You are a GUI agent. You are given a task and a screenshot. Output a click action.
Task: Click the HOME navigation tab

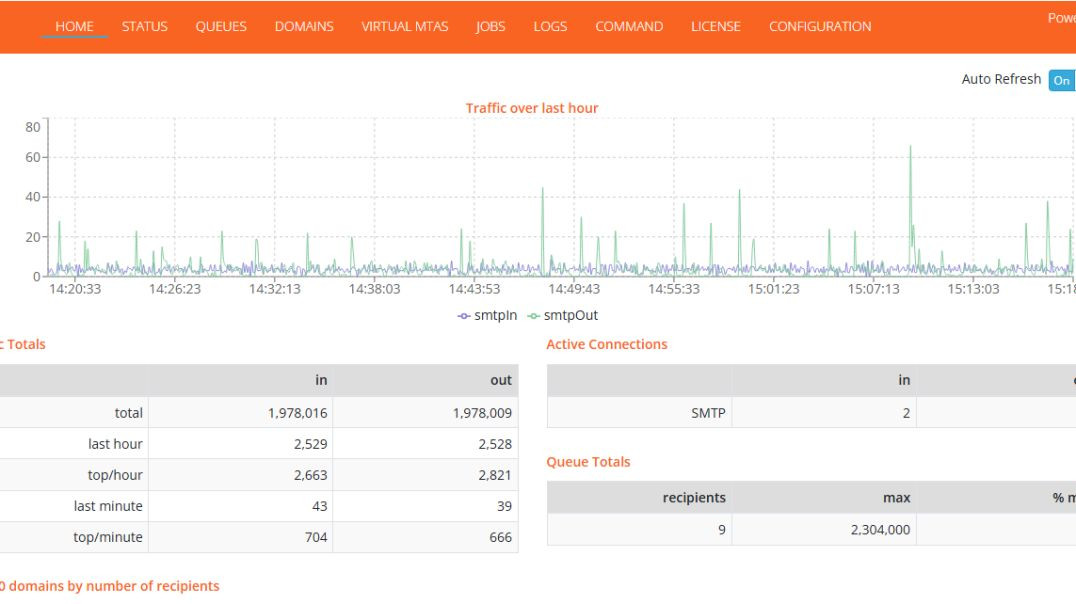(75, 27)
